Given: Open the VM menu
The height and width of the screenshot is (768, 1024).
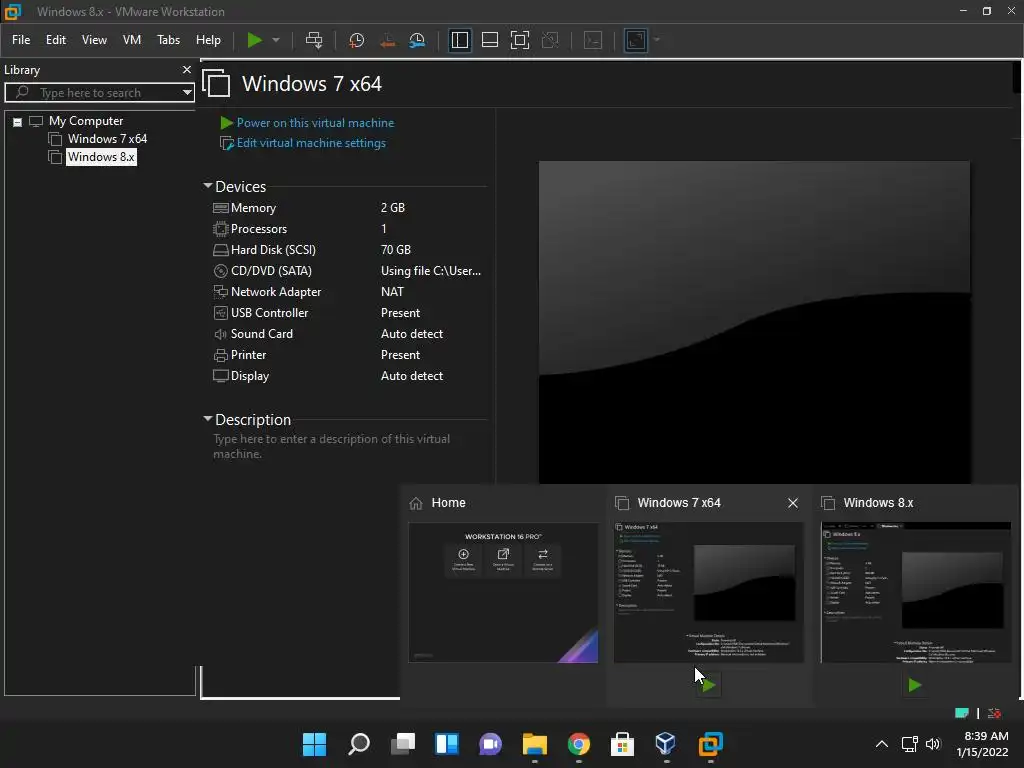Looking at the screenshot, I should [x=132, y=40].
